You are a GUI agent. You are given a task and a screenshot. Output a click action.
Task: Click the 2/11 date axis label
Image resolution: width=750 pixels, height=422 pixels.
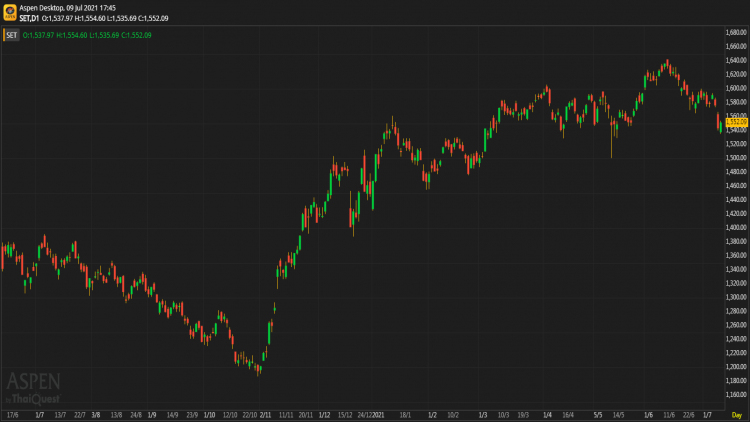(x=265, y=415)
